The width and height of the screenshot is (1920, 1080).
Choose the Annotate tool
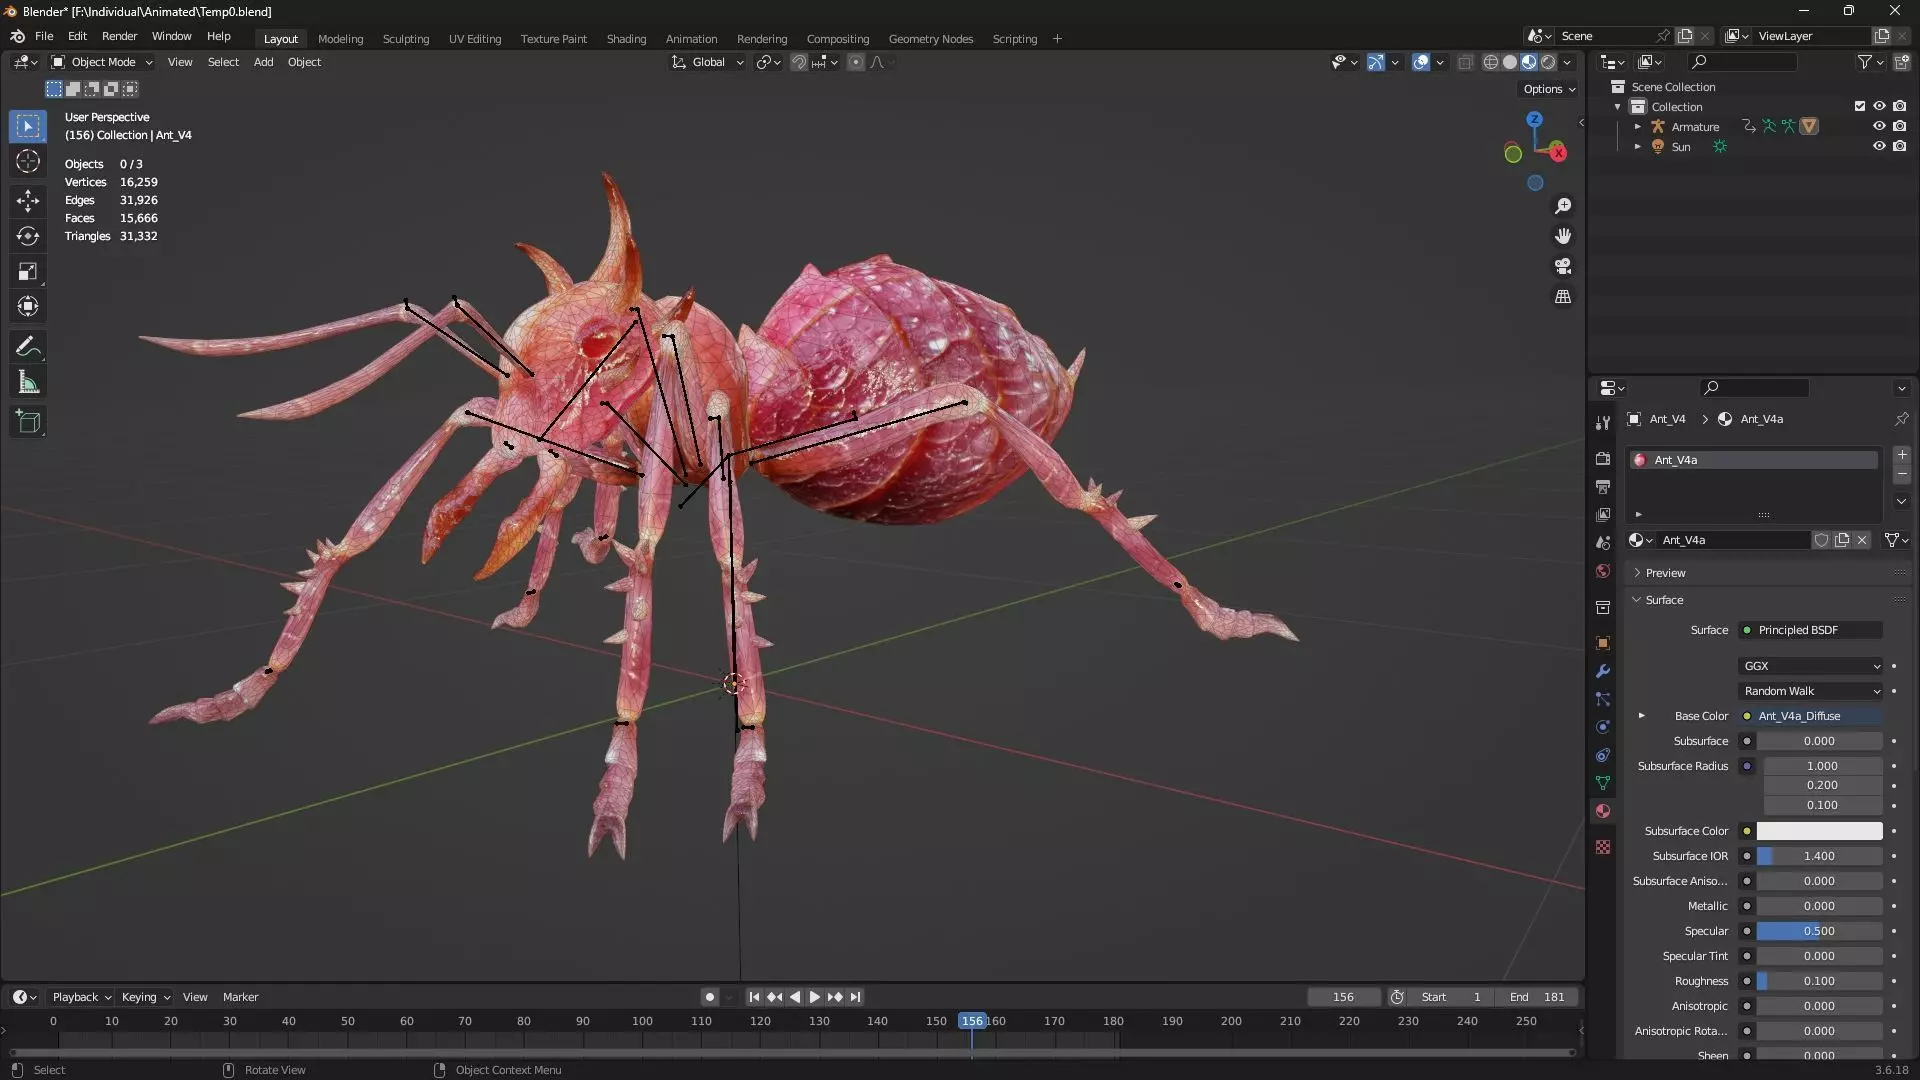point(28,347)
